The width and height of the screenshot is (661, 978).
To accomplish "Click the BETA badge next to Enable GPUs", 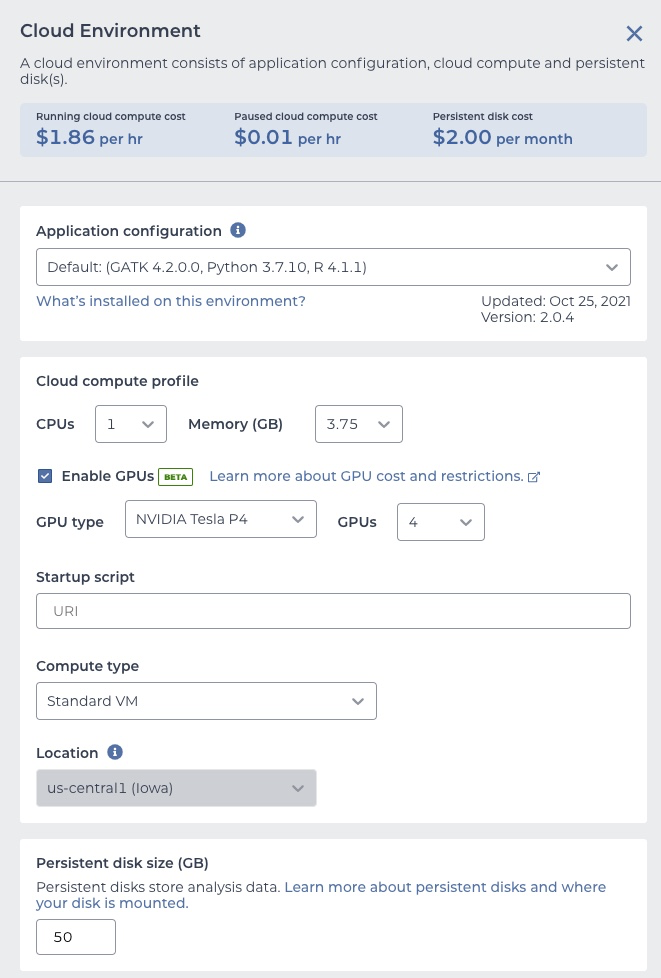I will point(175,477).
